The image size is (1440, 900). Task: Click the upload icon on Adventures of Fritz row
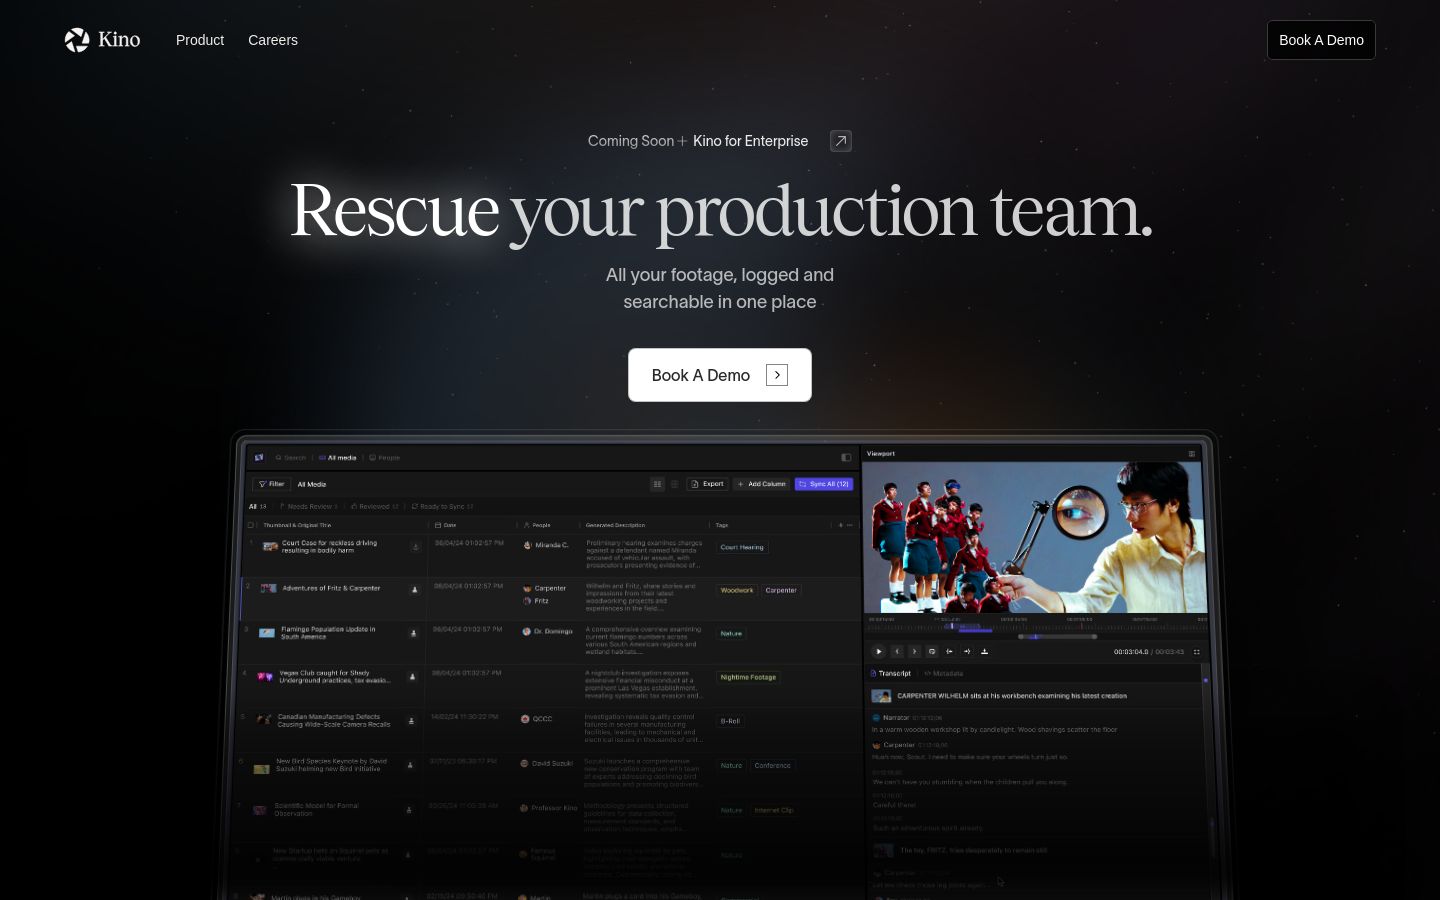pyautogui.click(x=415, y=590)
